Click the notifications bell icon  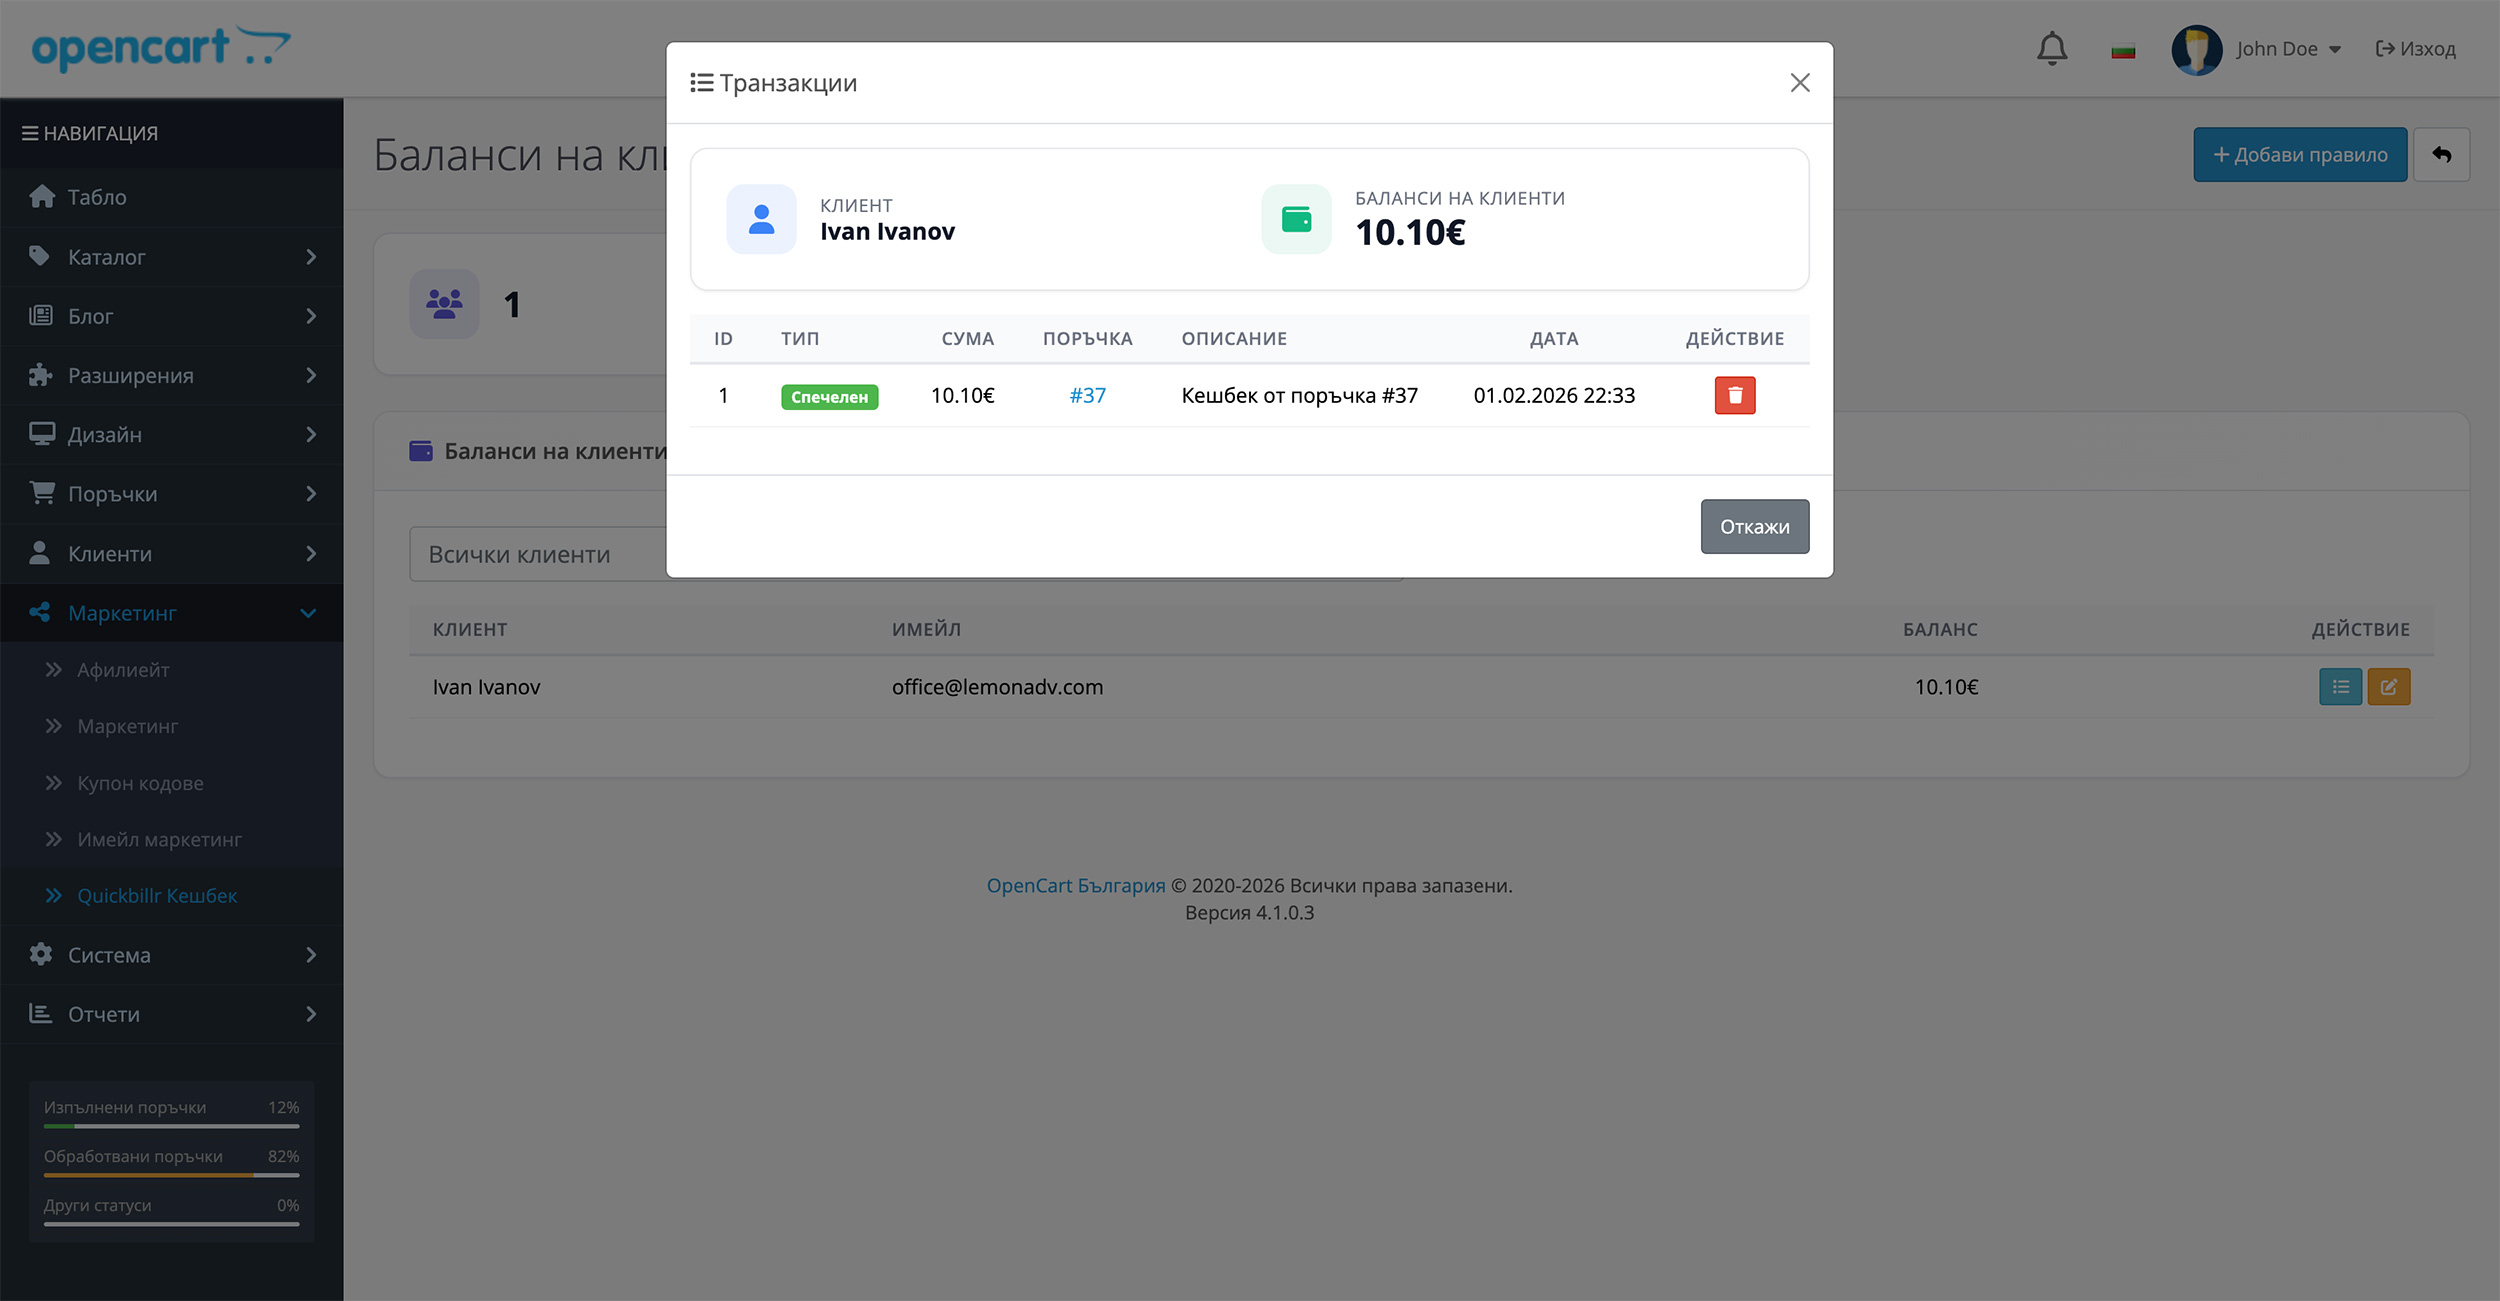click(x=2051, y=48)
